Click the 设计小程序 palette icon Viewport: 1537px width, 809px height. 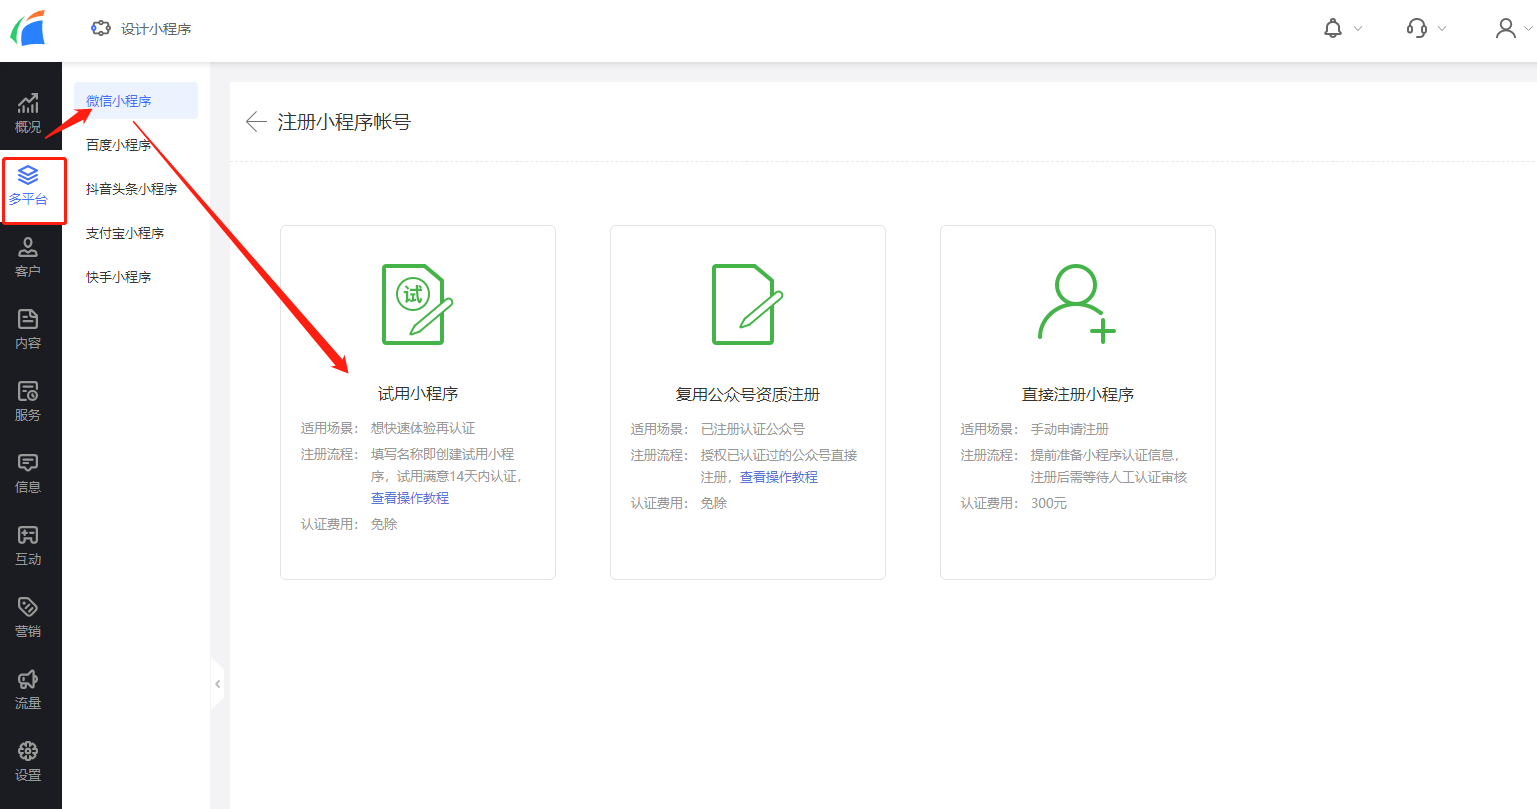101,29
